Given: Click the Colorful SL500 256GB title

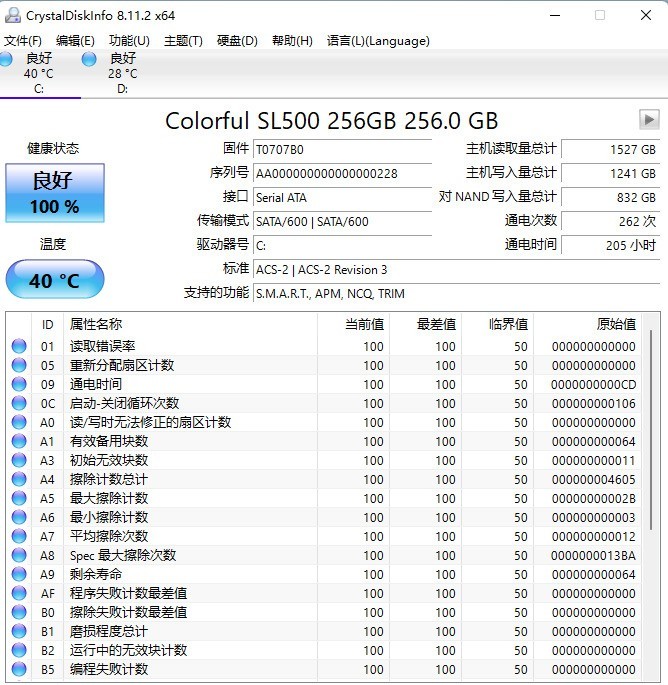Looking at the screenshot, I should (332, 121).
